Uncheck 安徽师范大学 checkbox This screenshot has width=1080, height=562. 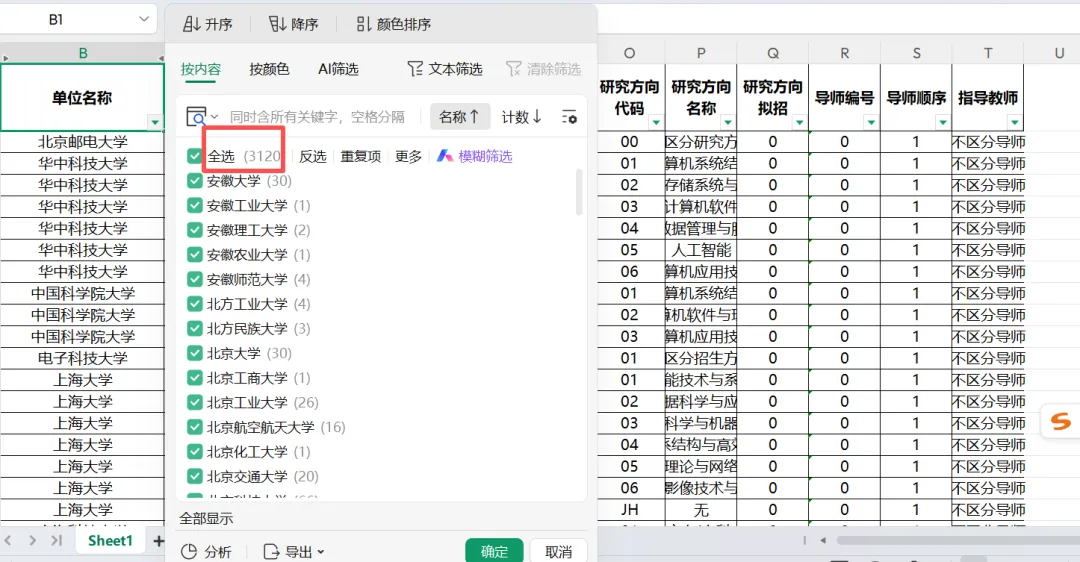pyautogui.click(x=194, y=280)
